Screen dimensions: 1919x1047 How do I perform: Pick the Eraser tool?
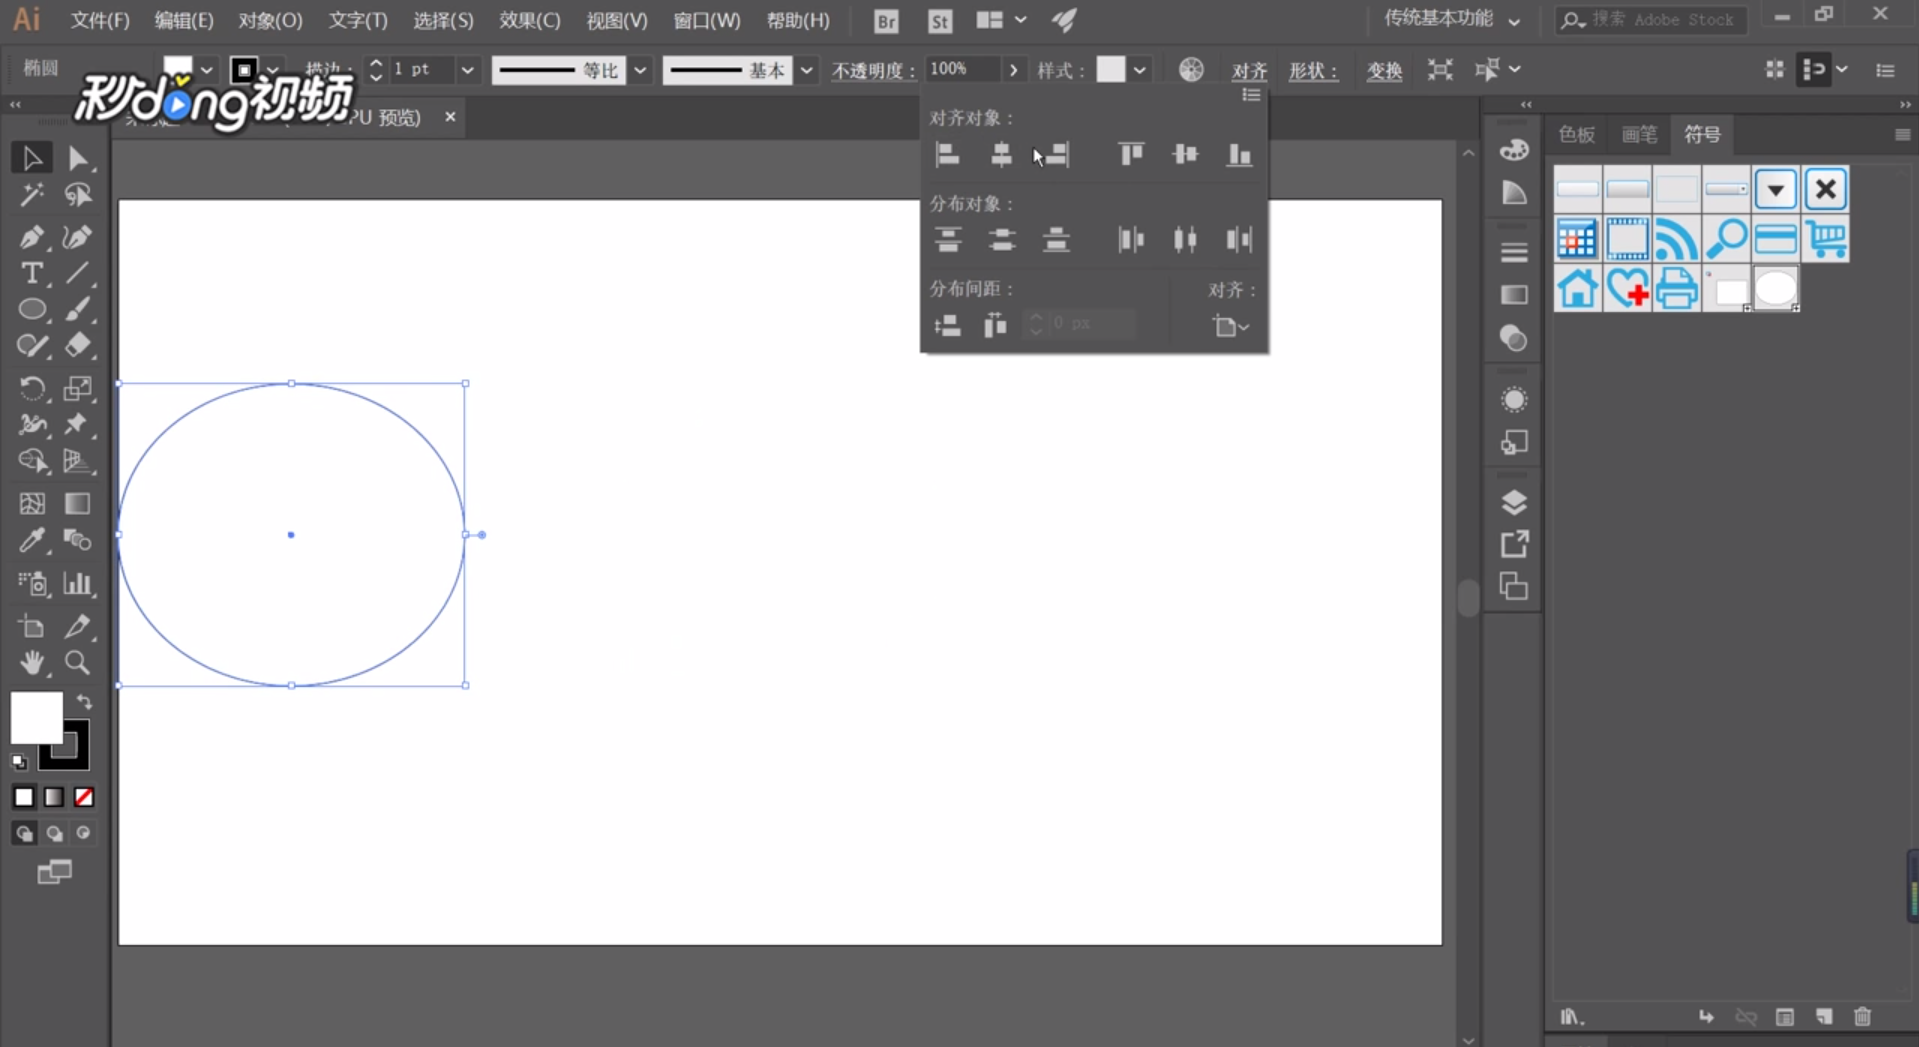[77, 346]
